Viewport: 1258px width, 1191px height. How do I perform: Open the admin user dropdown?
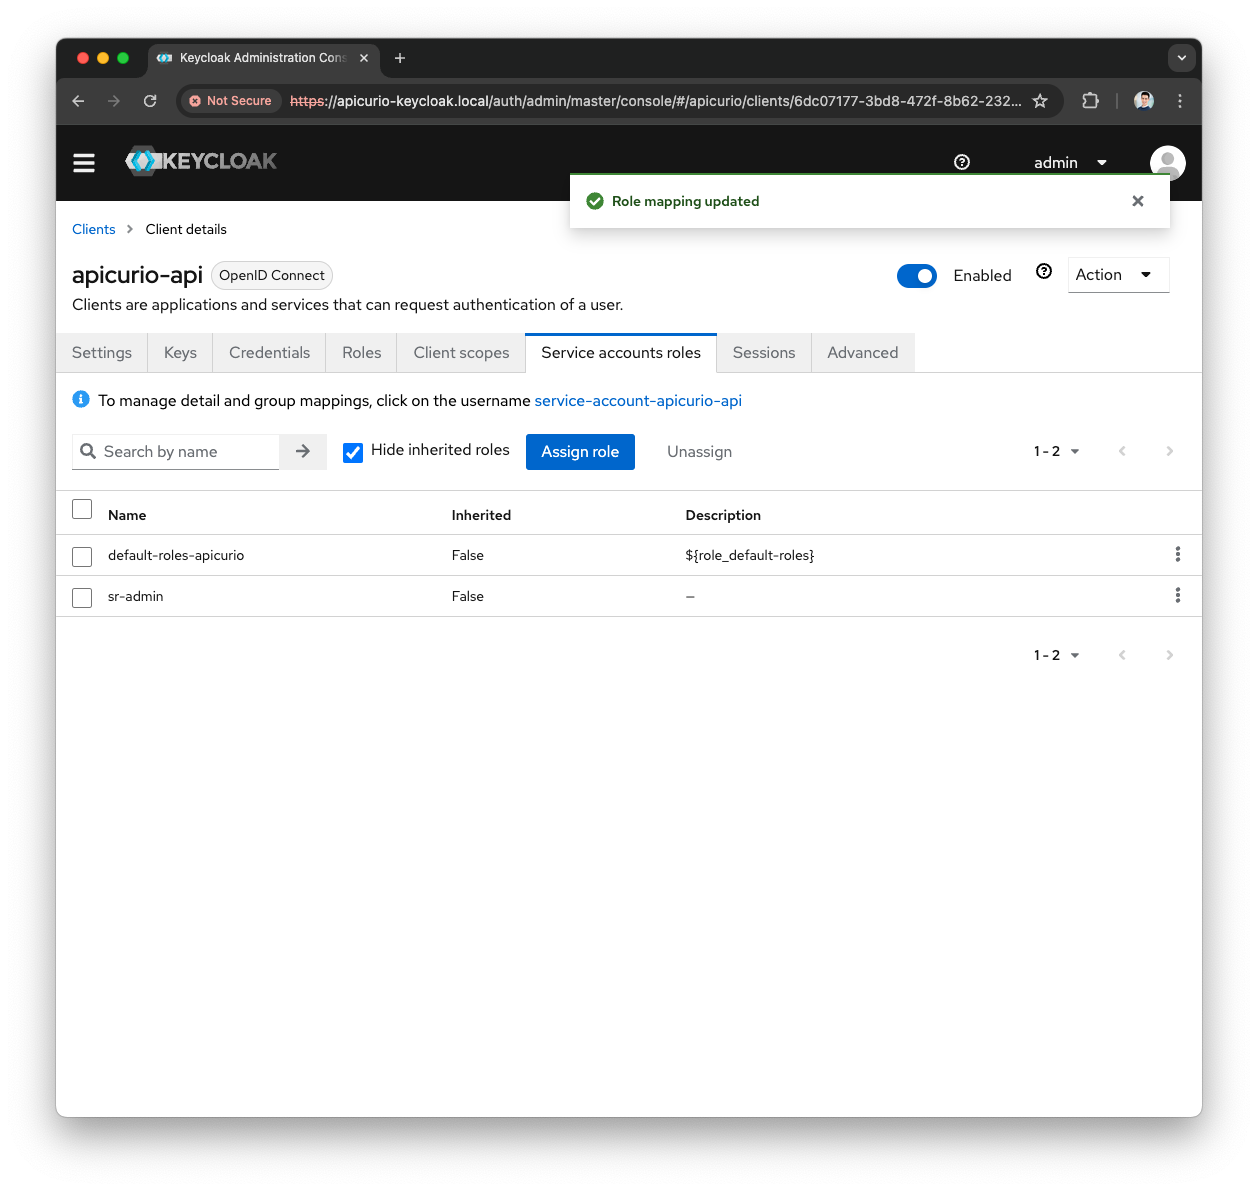pyautogui.click(x=1070, y=162)
